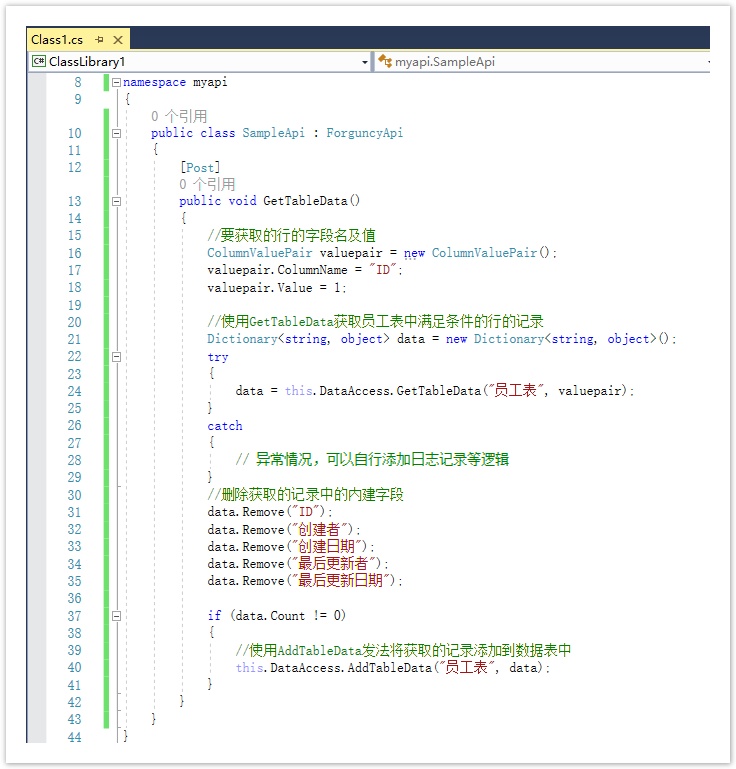Click the class icon beside myapi.SampleApi
736x769 pixels.
coord(385,62)
